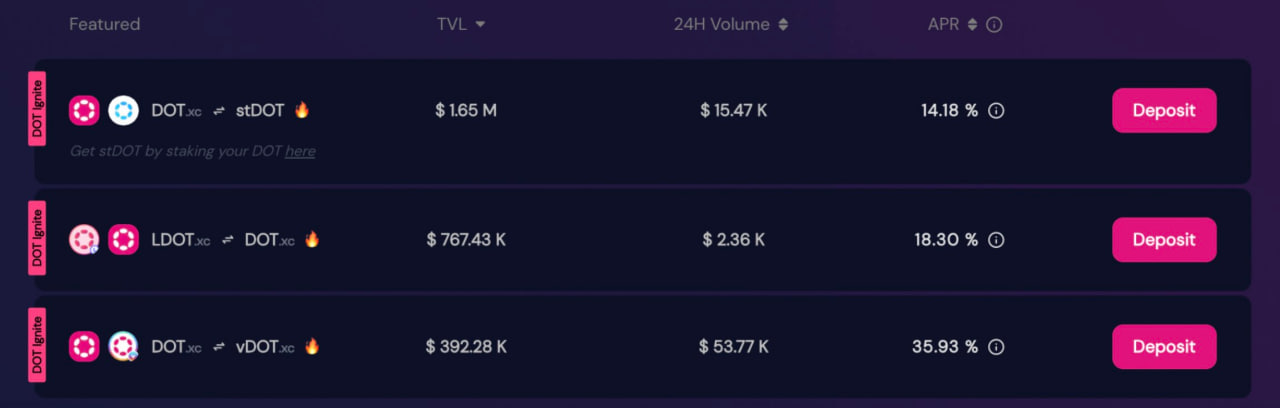Click the stDOT token icon
1280x408 pixels.
click(x=123, y=110)
